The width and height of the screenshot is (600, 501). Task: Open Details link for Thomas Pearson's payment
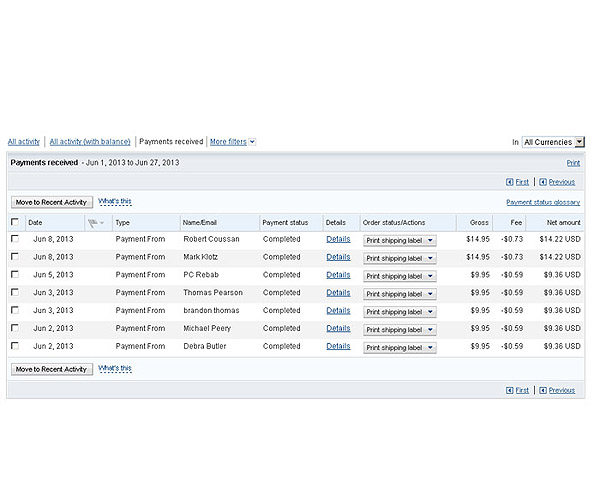click(x=338, y=293)
